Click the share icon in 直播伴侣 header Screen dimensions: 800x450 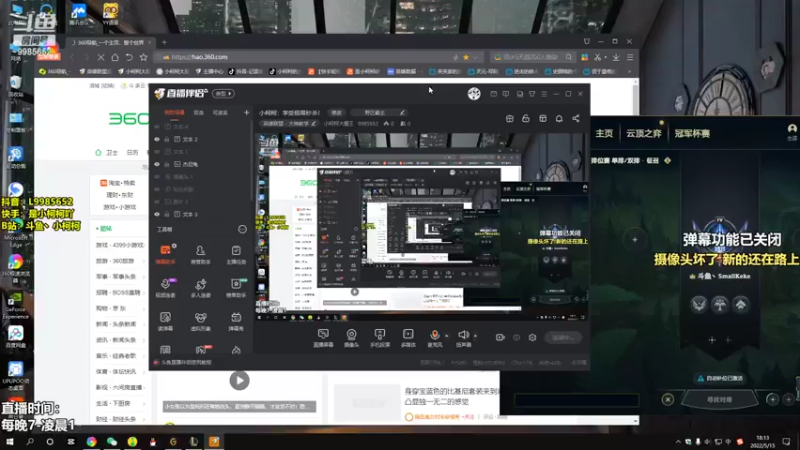576,118
